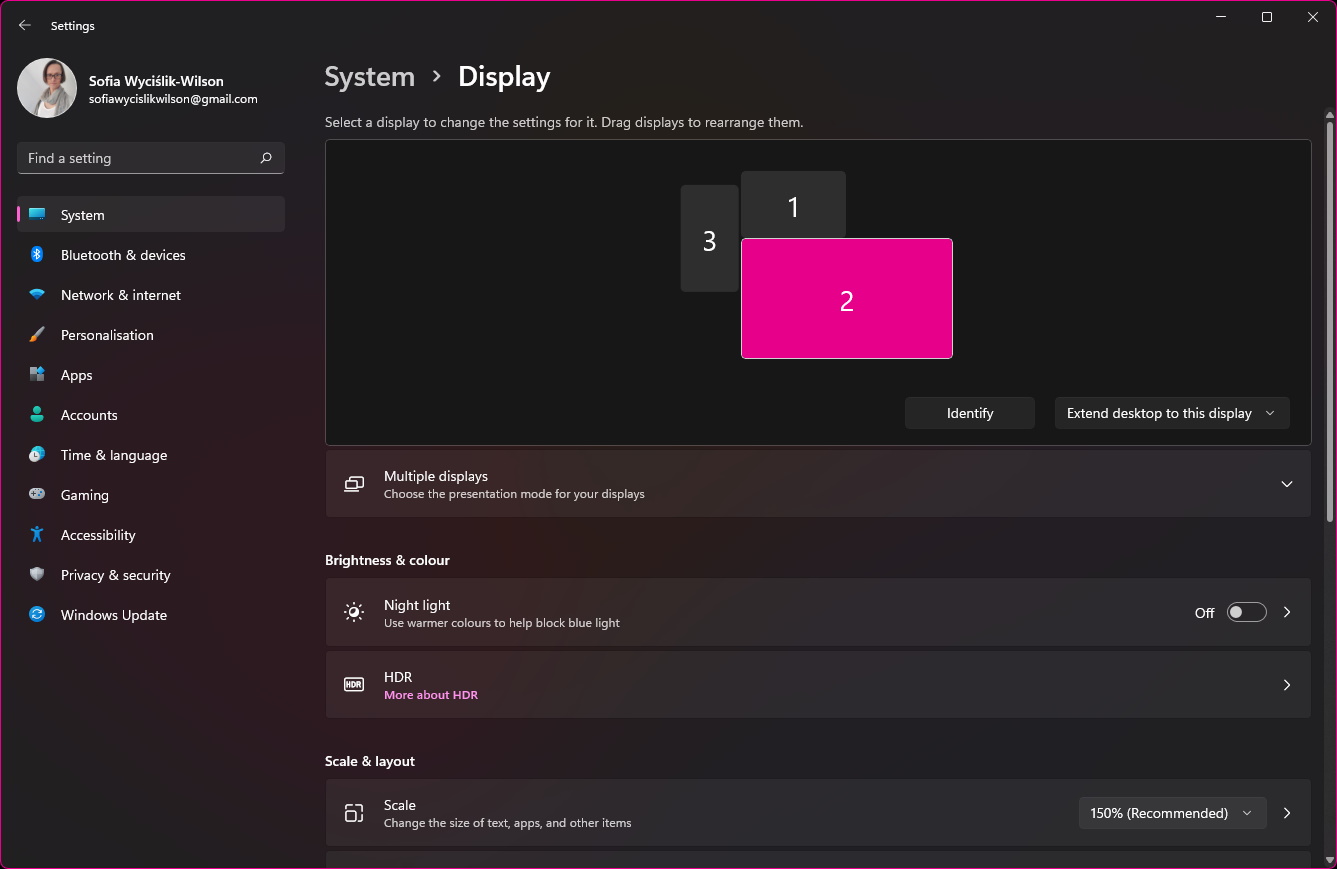Open Personalisation via the paintbrush icon
Image resolution: width=1337 pixels, height=869 pixels.
click(37, 335)
